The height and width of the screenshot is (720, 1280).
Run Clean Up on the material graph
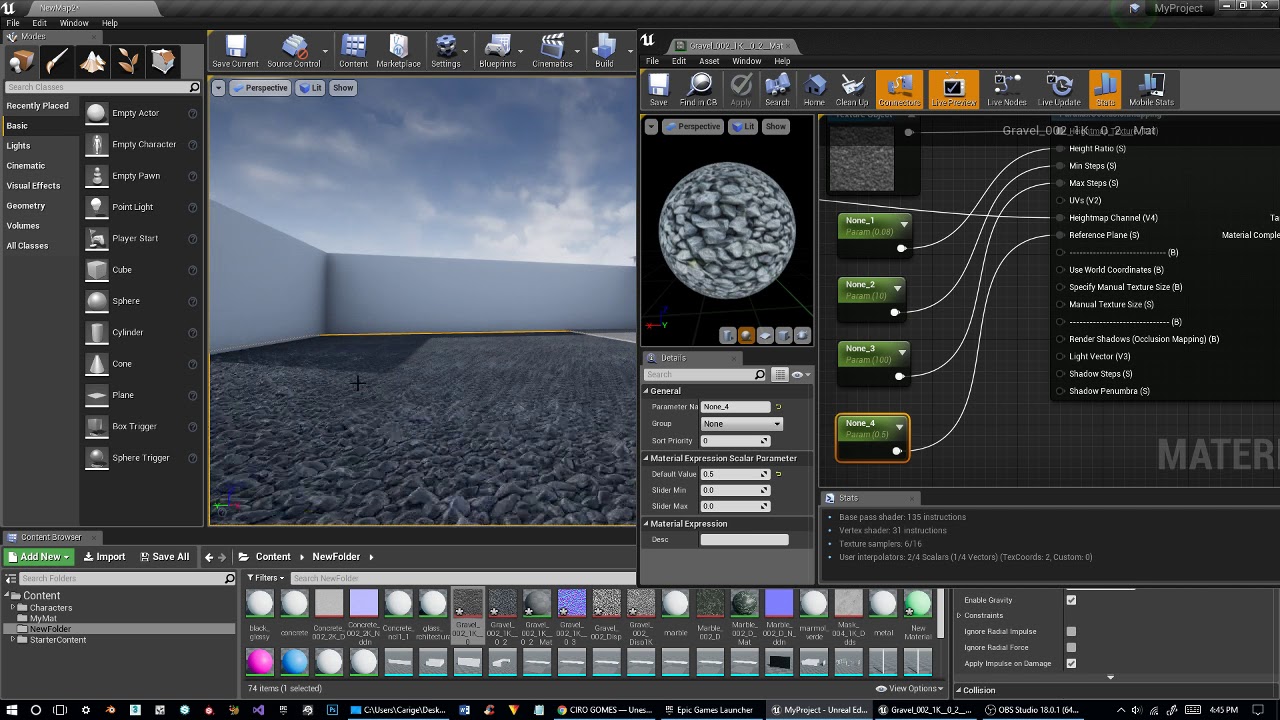(852, 90)
